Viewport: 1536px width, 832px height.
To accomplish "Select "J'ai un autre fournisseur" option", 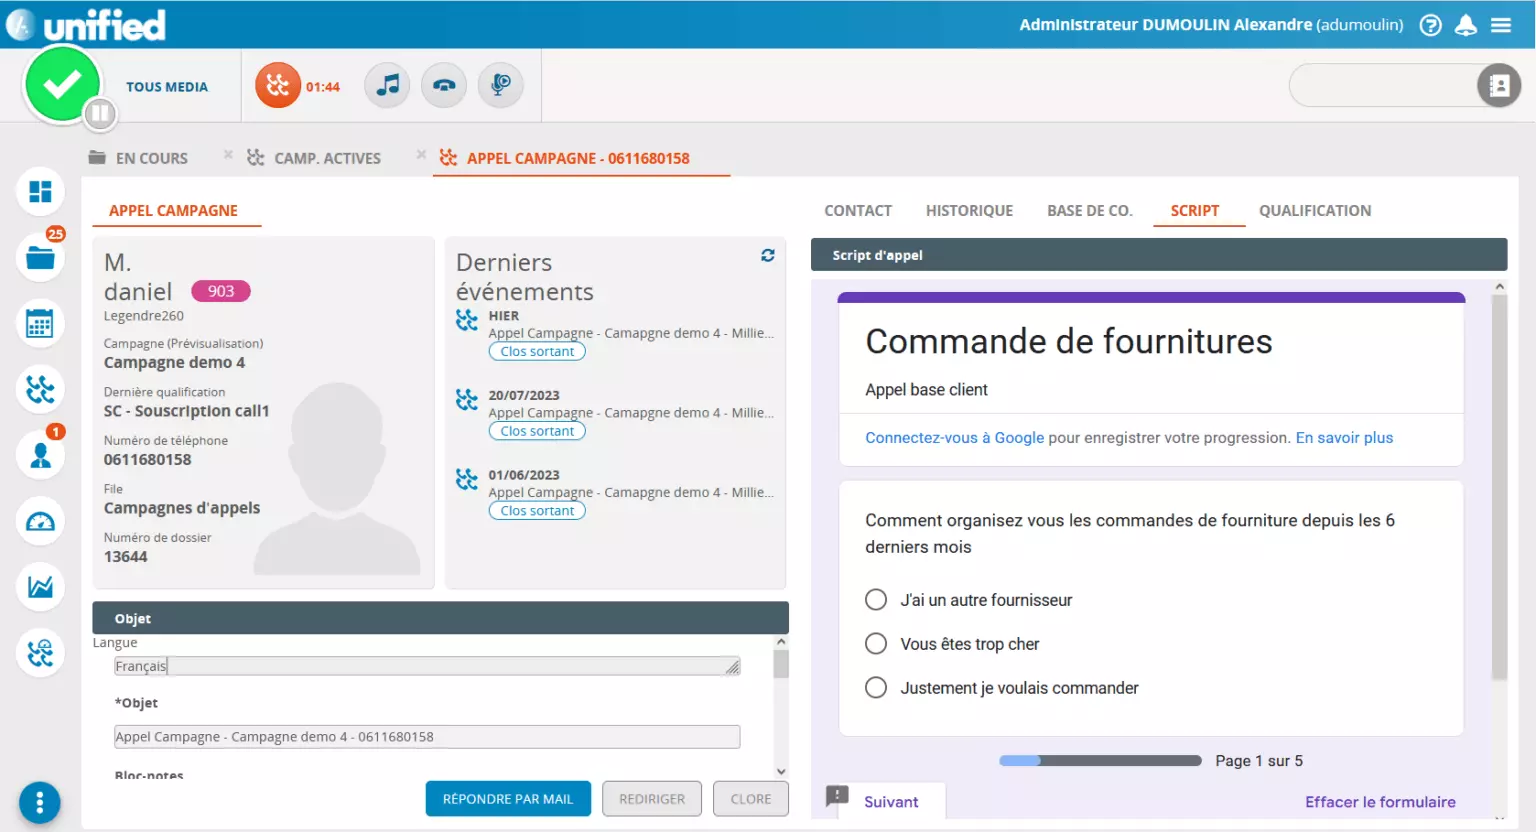I will tap(876, 600).
